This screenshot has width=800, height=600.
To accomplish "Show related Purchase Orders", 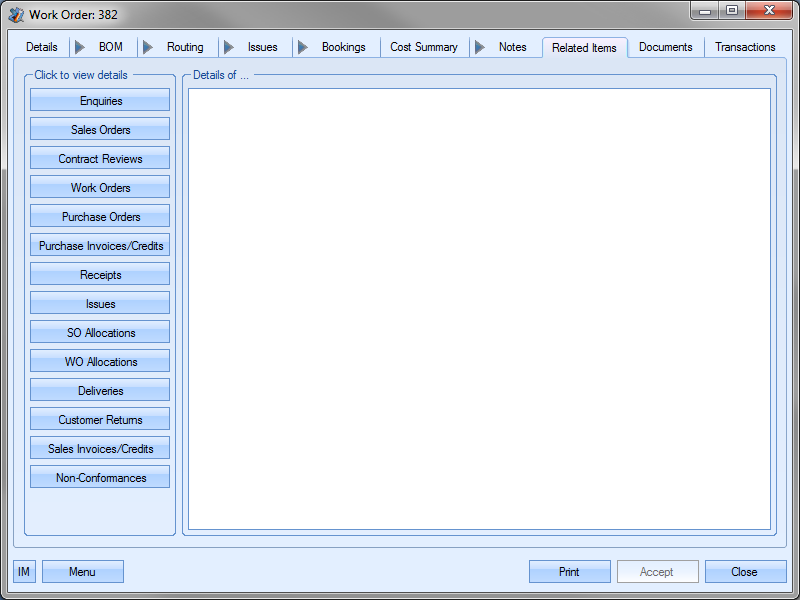I will 100,217.
